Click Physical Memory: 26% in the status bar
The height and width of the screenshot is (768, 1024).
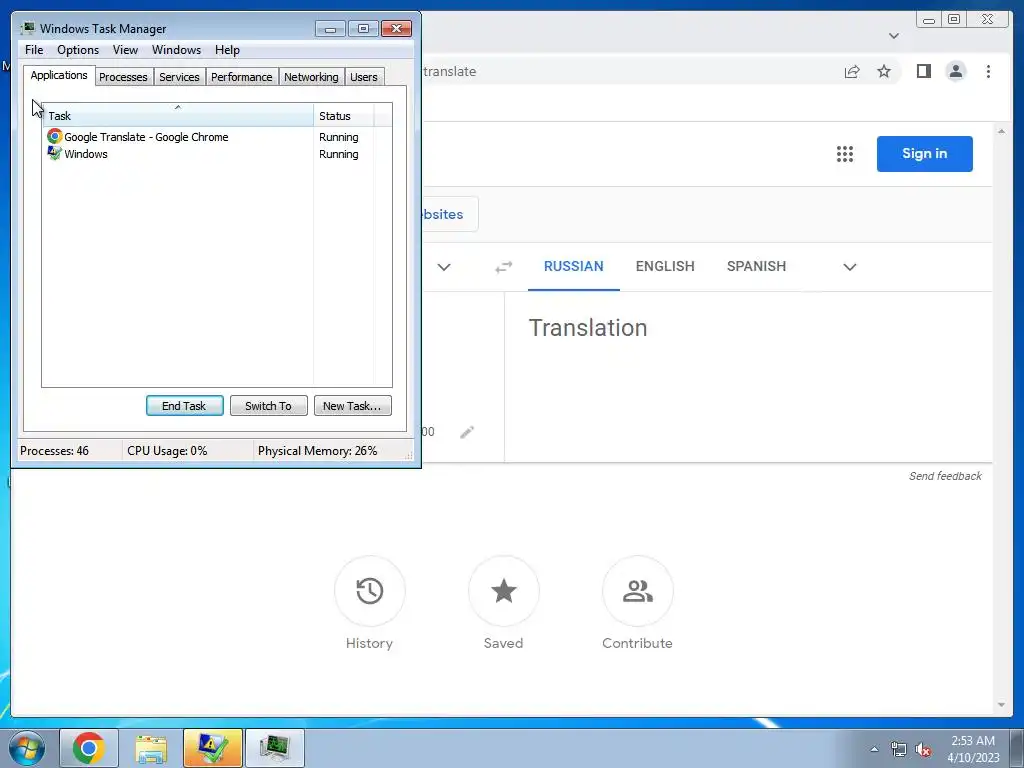tap(317, 451)
